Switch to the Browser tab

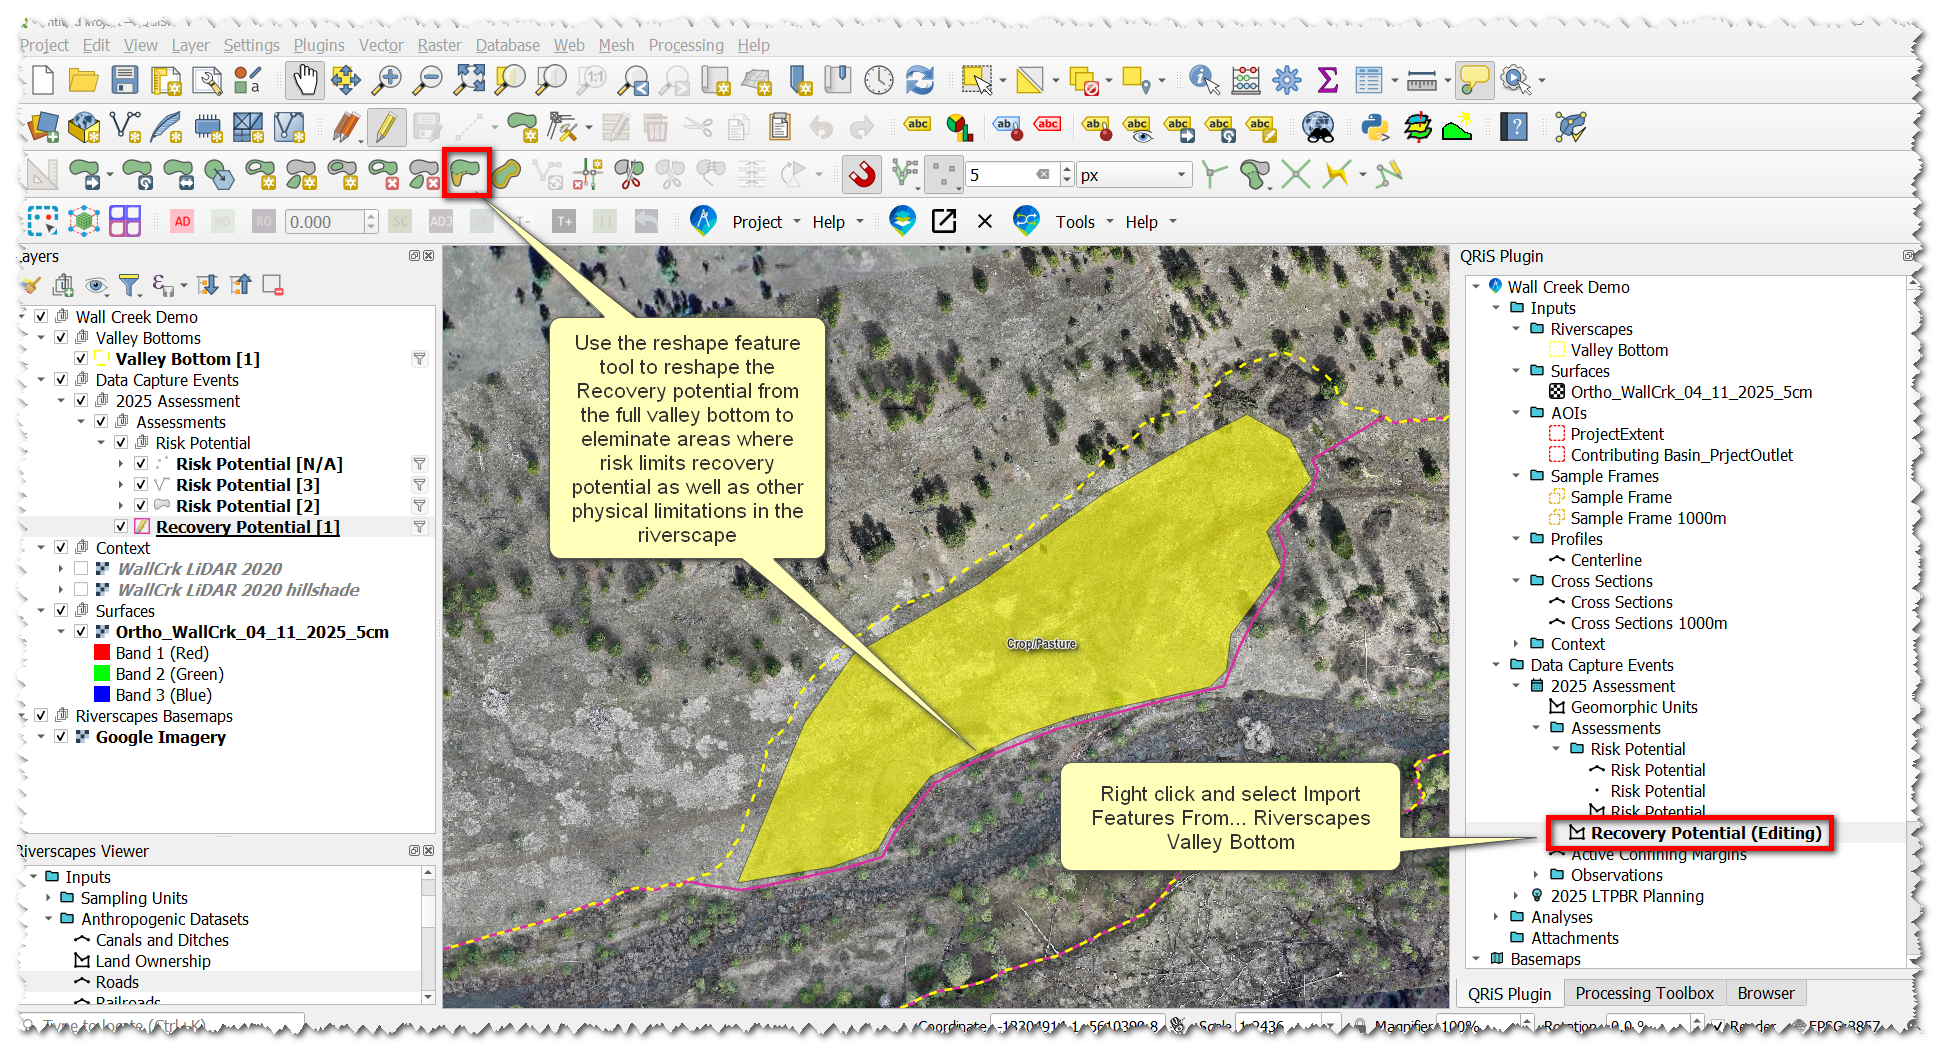(1765, 993)
